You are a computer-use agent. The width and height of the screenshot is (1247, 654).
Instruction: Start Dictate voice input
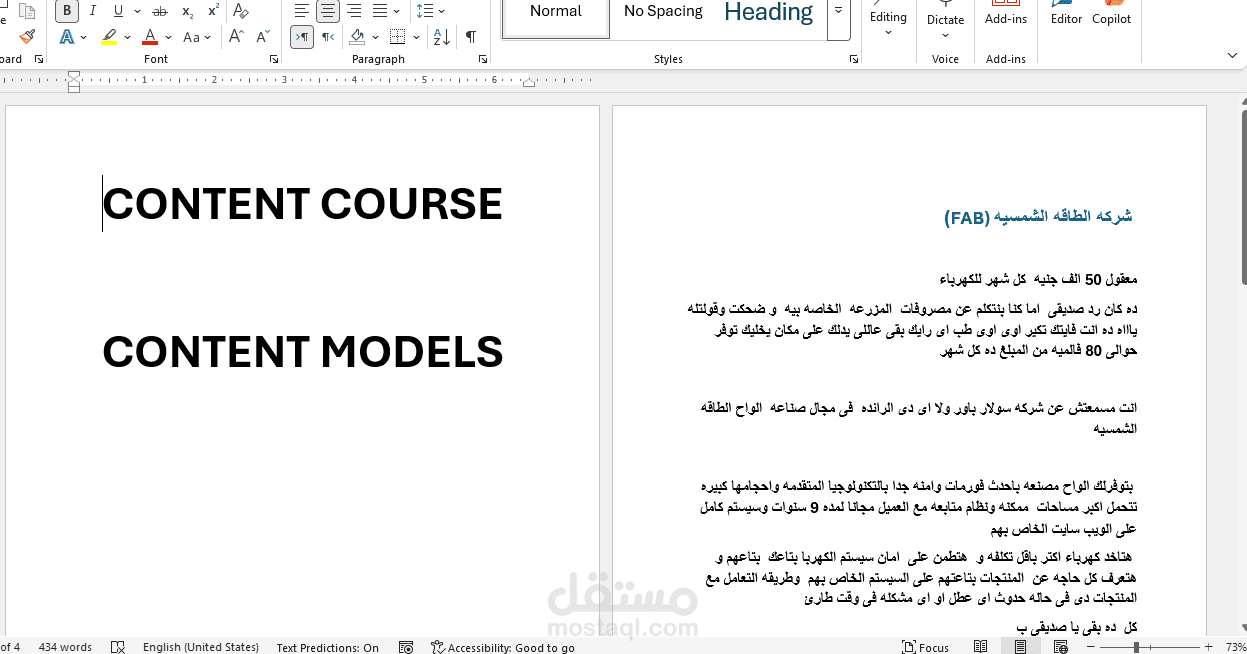pyautogui.click(x=945, y=20)
